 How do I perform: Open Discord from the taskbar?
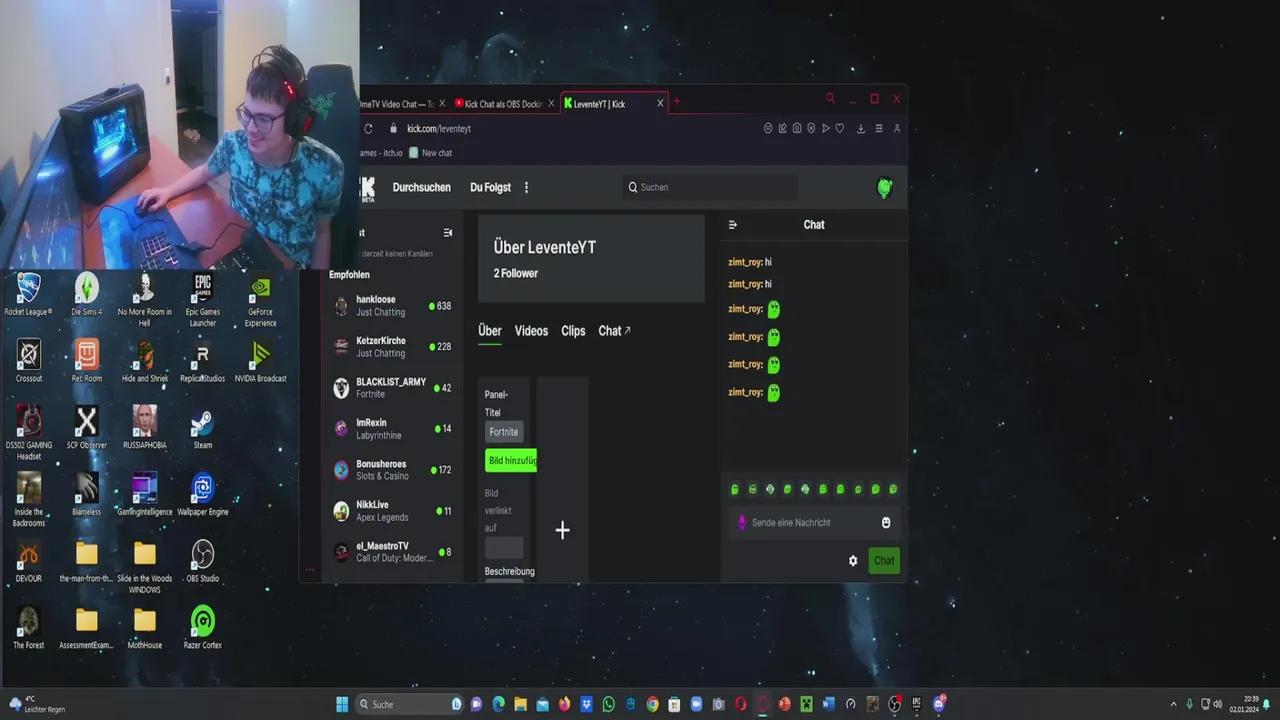(x=476, y=704)
